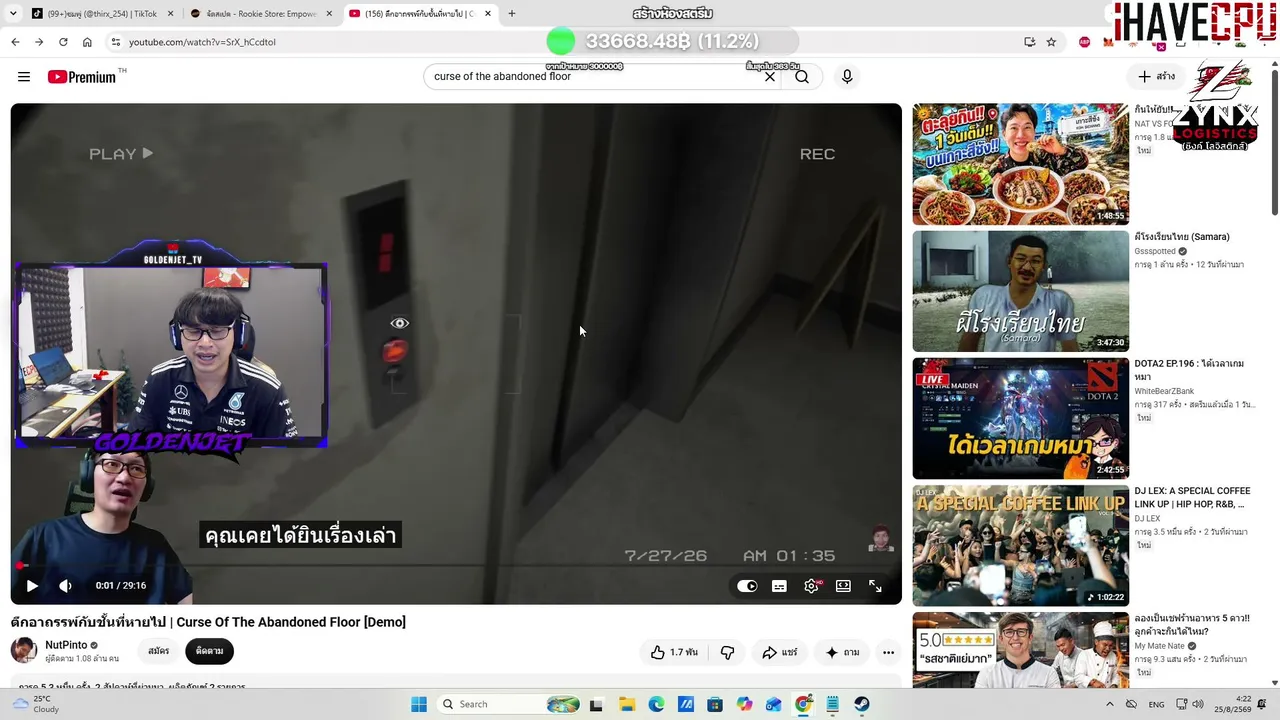This screenshot has height=720, width=1280.
Task: Click the install app icon in address bar
Action: (1029, 42)
